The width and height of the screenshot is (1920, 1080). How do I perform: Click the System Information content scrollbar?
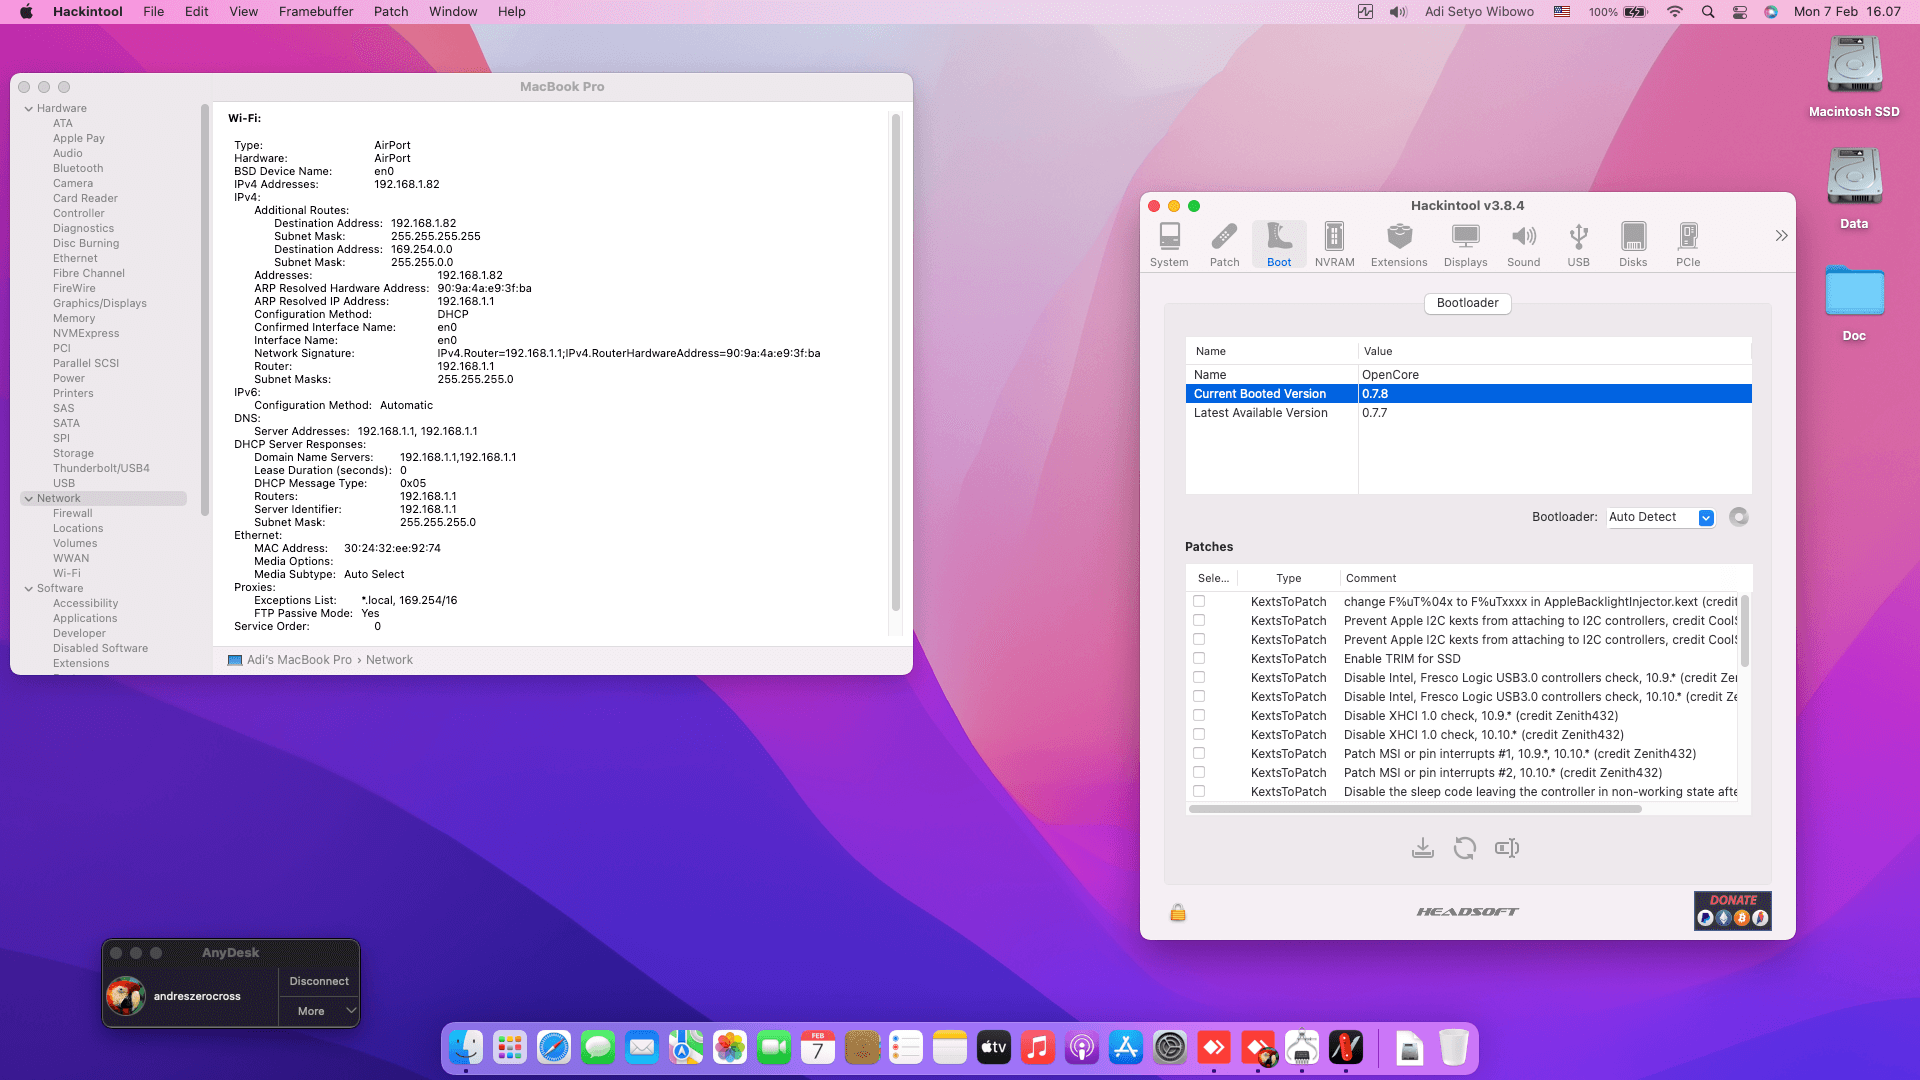[x=896, y=362]
